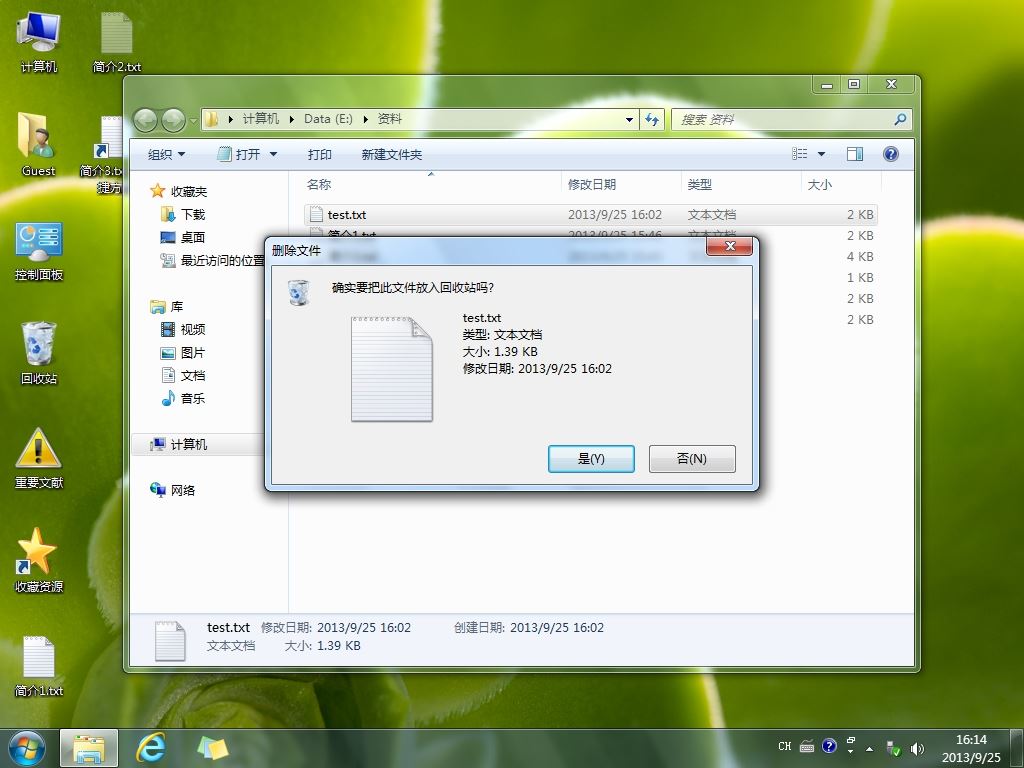This screenshot has width=1024, height=768.
Task: Confirm deletion with the 是(Y) button
Action: click(x=591, y=458)
